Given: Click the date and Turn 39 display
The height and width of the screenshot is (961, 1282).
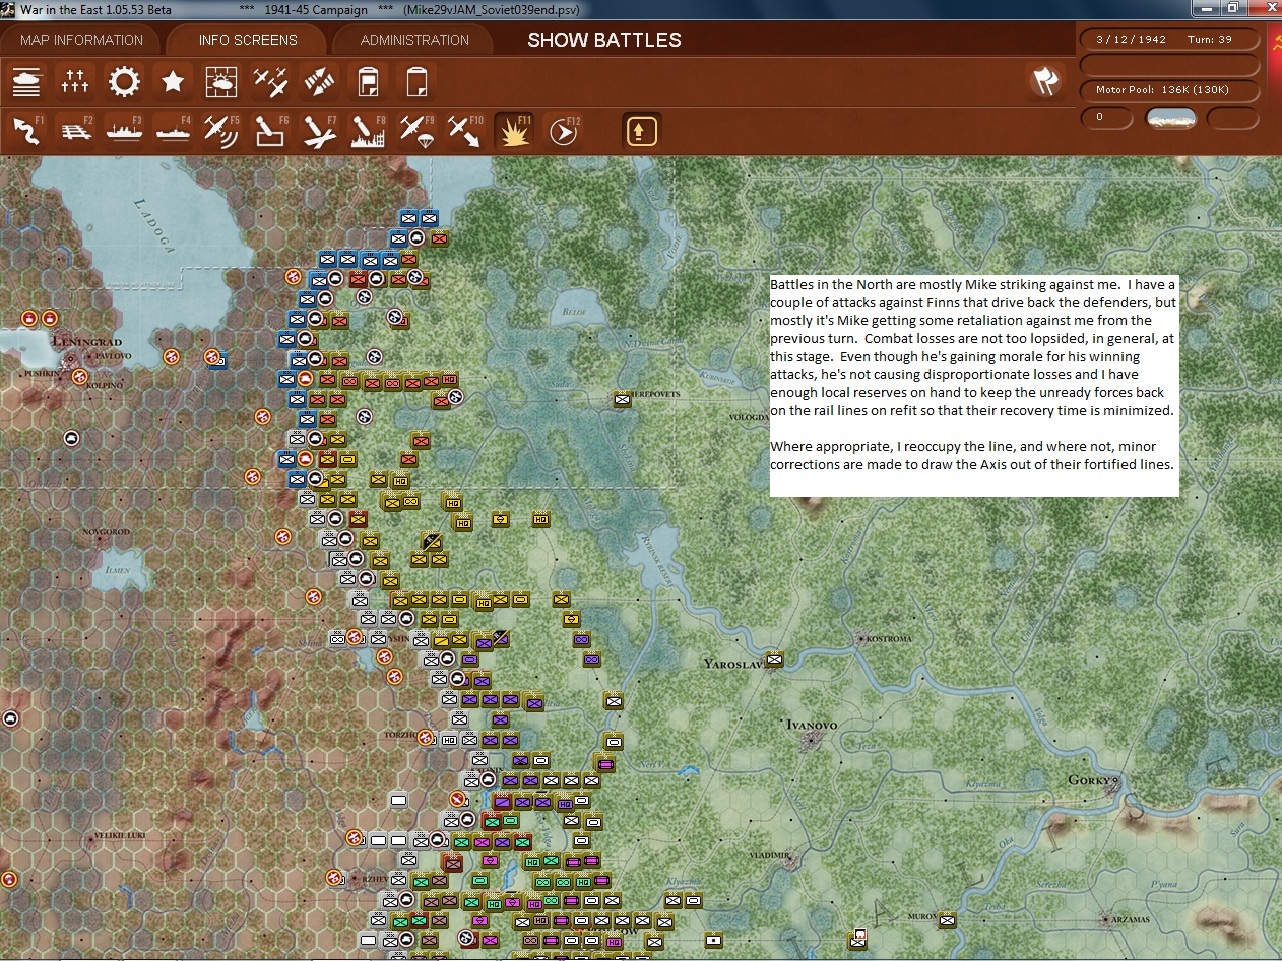Looking at the screenshot, I should (1170, 40).
